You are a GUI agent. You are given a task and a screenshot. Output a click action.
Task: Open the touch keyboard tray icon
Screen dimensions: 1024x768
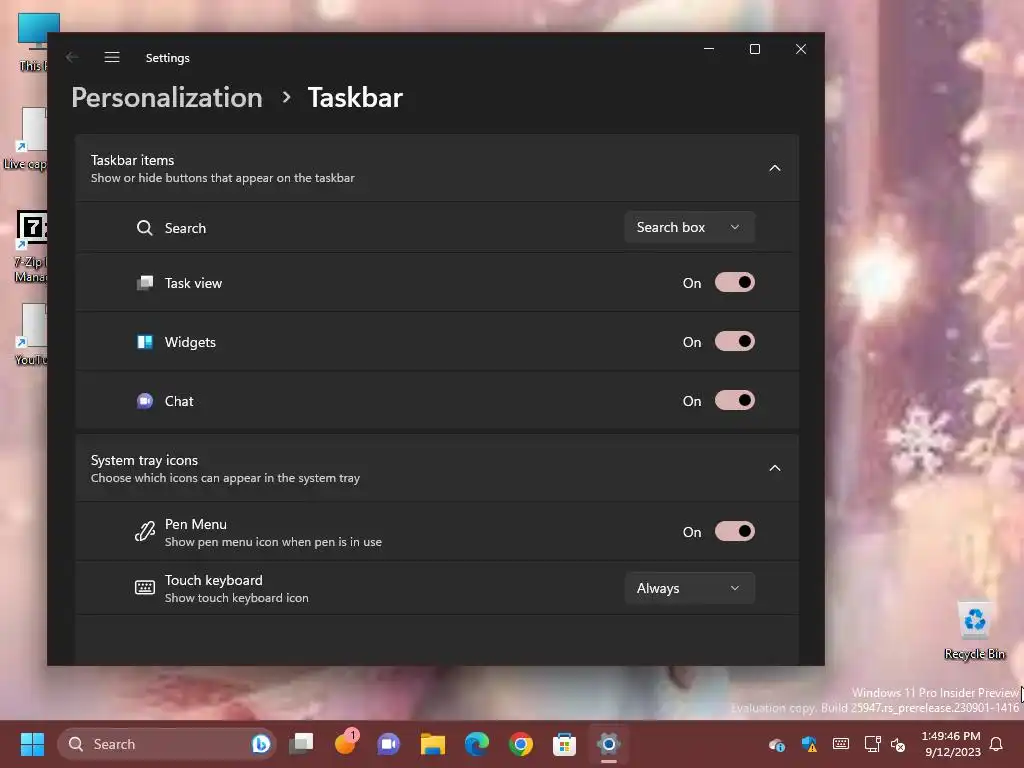pos(841,744)
